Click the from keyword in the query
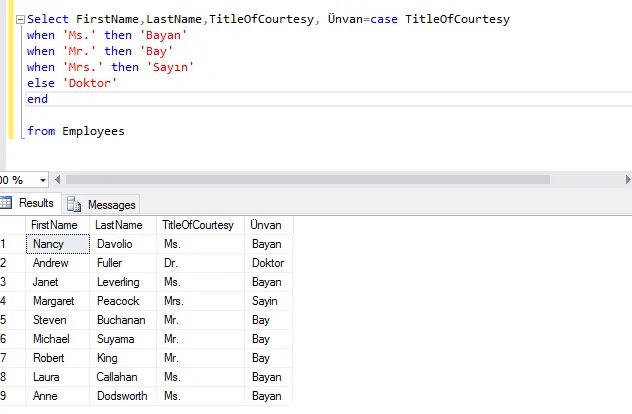This screenshot has height=414, width=632. tap(41, 131)
